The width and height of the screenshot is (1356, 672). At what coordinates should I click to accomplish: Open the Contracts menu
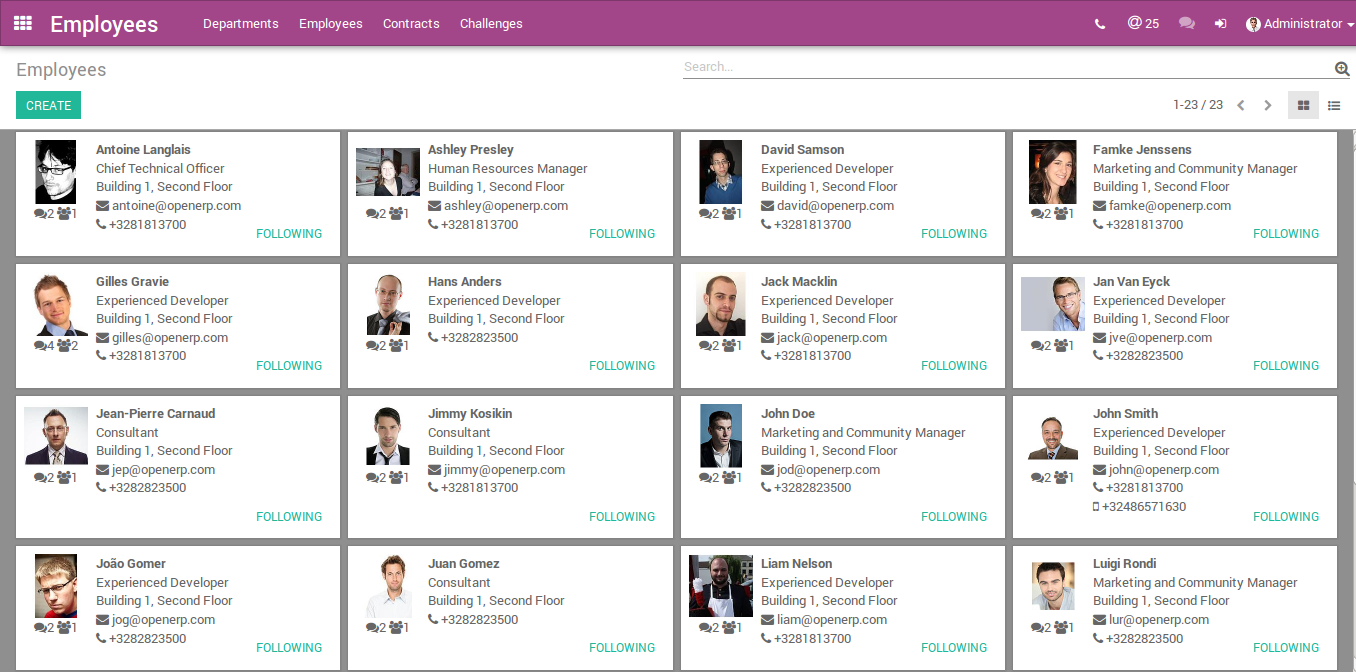411,24
